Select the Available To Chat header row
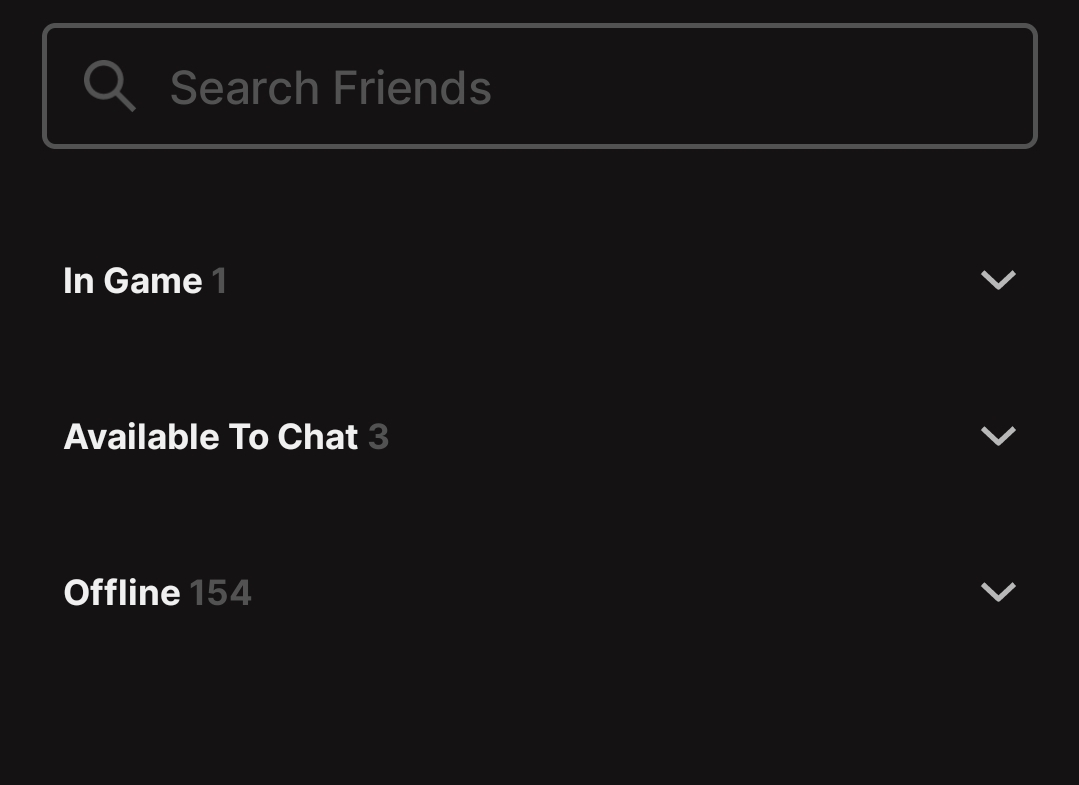The image size is (1079, 785). (x=540, y=437)
